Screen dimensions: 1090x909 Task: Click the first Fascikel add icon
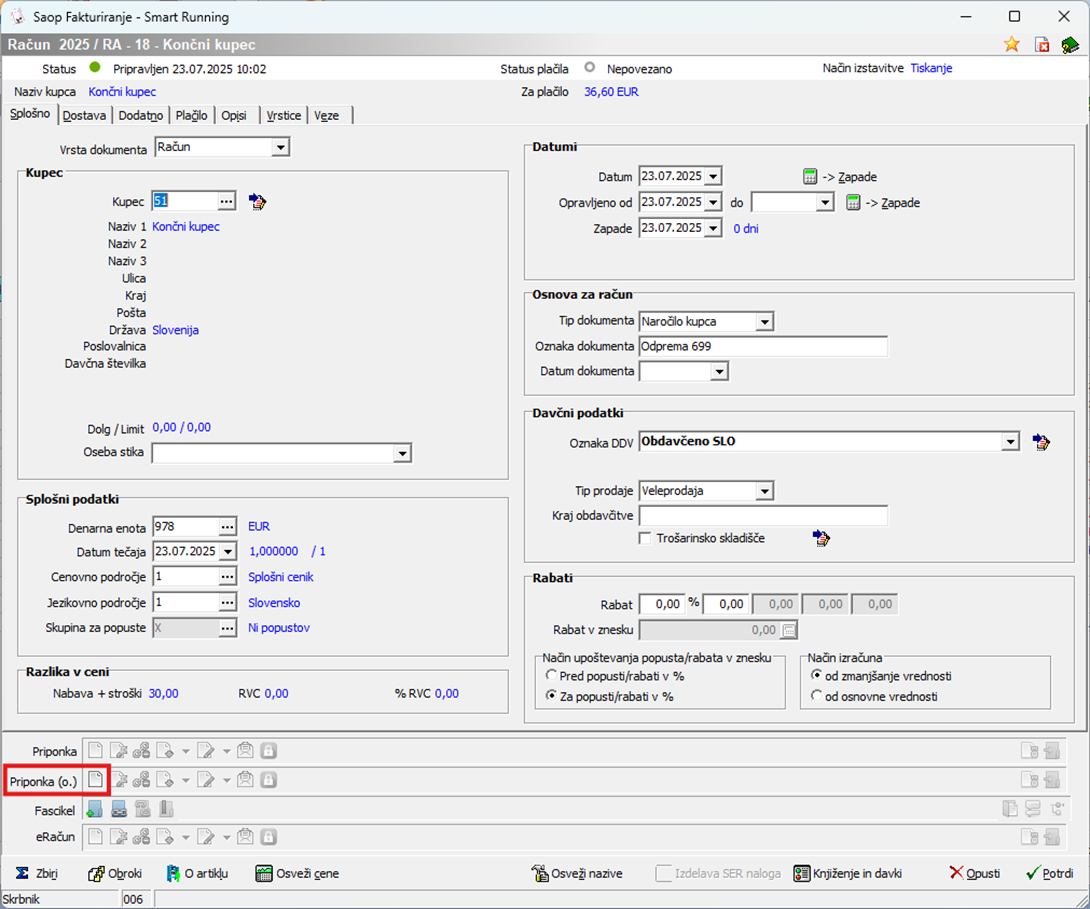(x=95, y=809)
